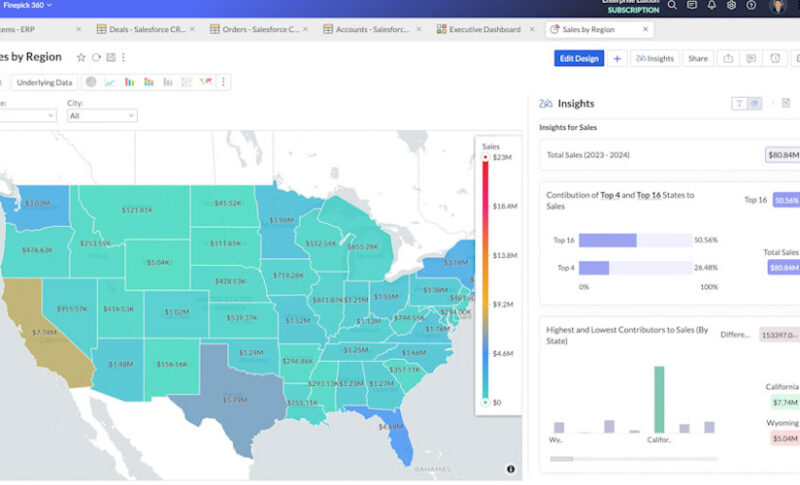Switch chart to gray bar chart type
This screenshot has height=485, width=800.
pyautogui.click(x=167, y=82)
